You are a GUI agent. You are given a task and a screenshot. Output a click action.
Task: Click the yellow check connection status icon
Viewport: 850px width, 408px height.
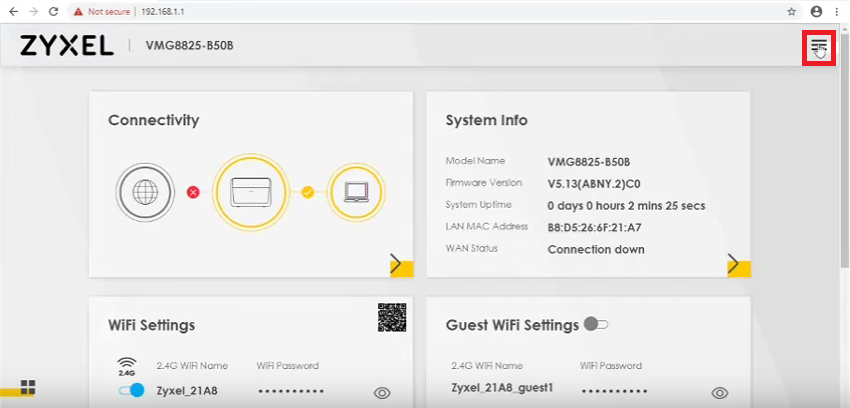click(x=307, y=192)
